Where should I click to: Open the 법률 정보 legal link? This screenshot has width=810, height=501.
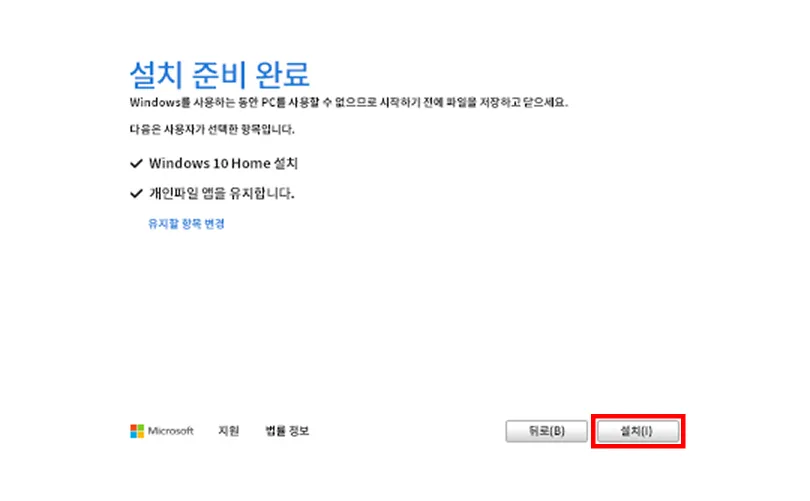coord(287,431)
